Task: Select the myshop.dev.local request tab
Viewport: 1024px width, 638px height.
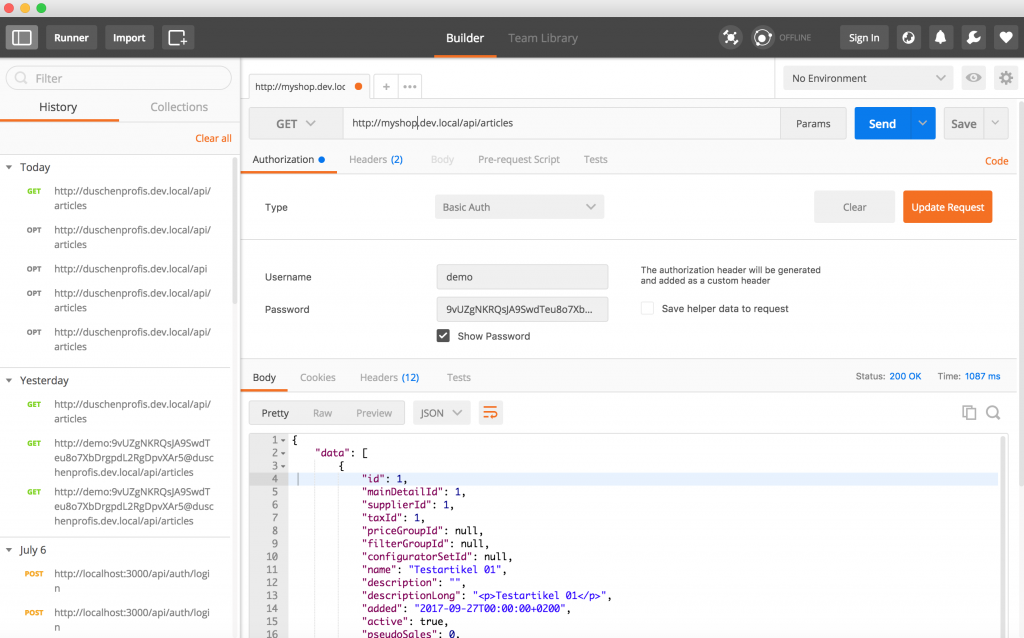Action: click(x=308, y=86)
